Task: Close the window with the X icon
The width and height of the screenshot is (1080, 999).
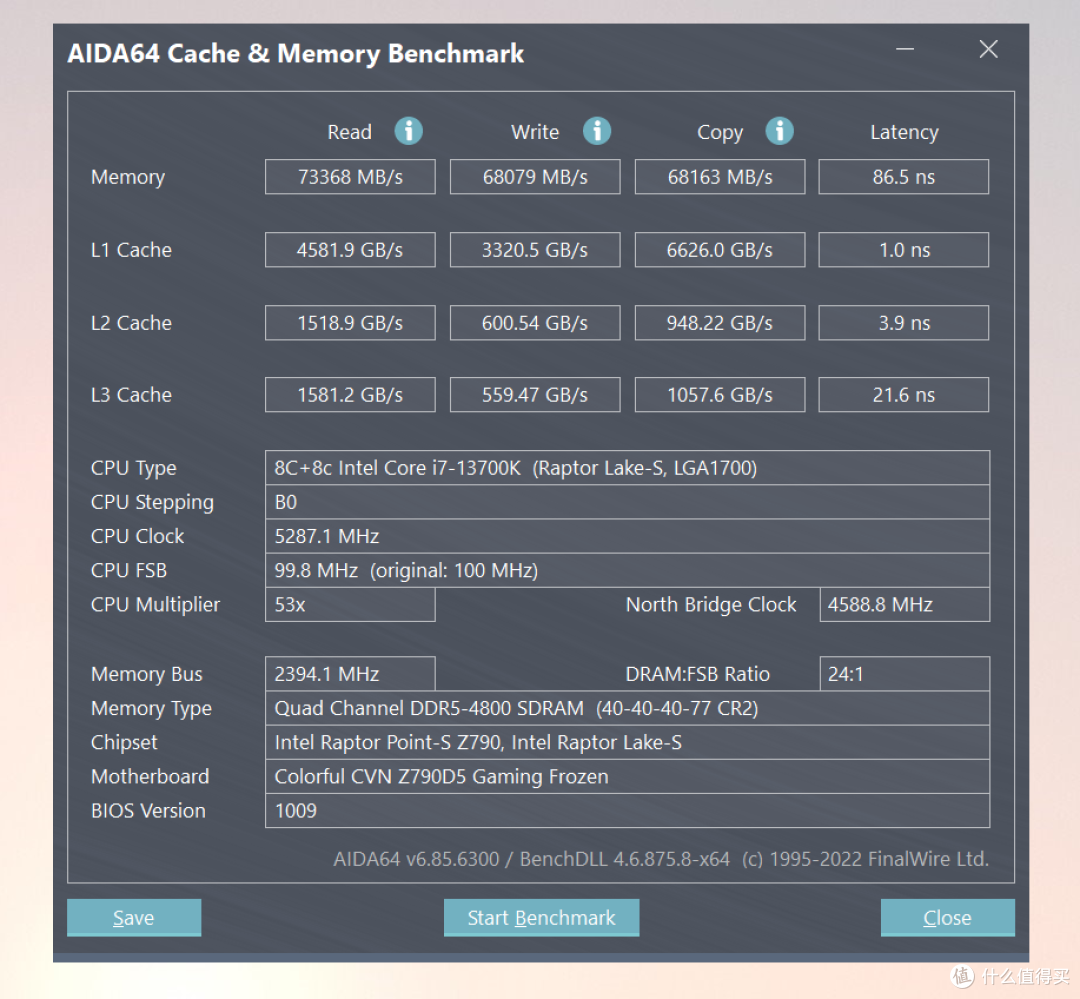Action: 988,49
